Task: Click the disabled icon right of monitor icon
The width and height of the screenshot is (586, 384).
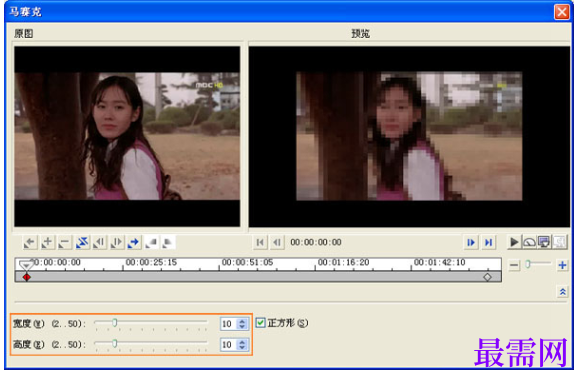Action: tap(559, 242)
